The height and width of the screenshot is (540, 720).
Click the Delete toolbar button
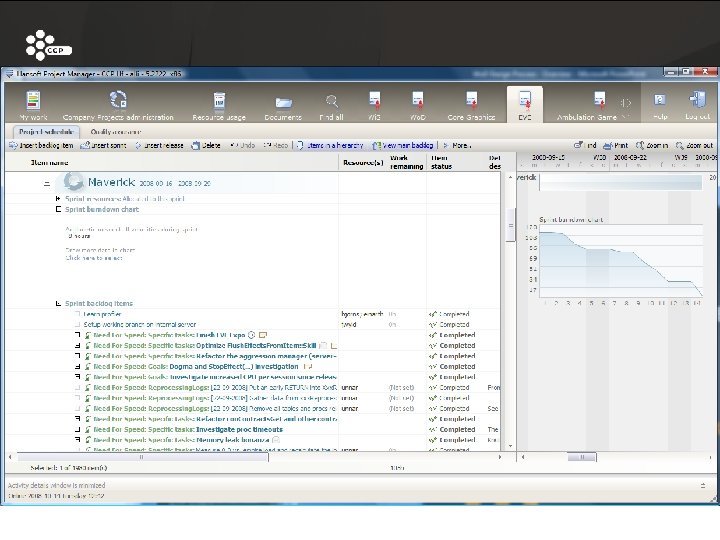[206, 146]
